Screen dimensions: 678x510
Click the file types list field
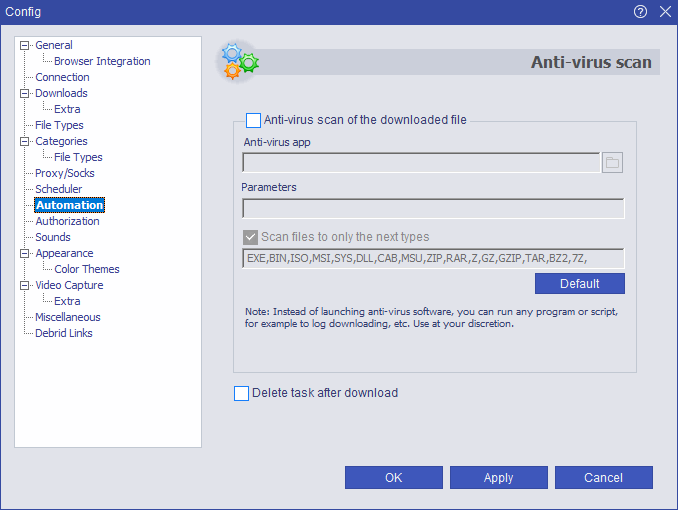pos(433,258)
